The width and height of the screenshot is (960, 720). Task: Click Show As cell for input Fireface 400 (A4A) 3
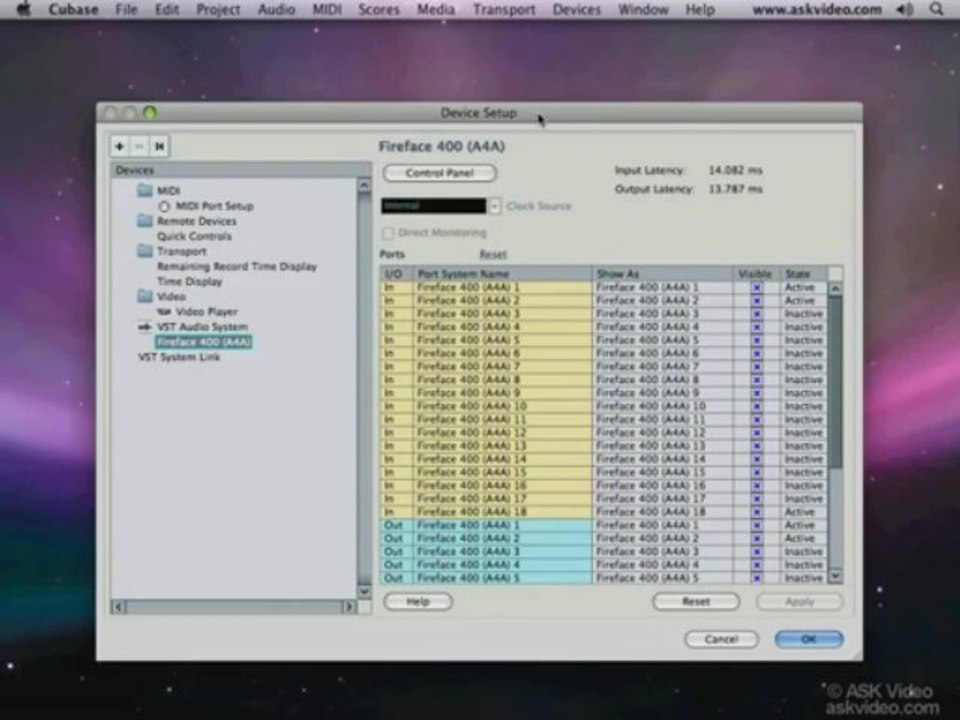pyautogui.click(x=662, y=314)
